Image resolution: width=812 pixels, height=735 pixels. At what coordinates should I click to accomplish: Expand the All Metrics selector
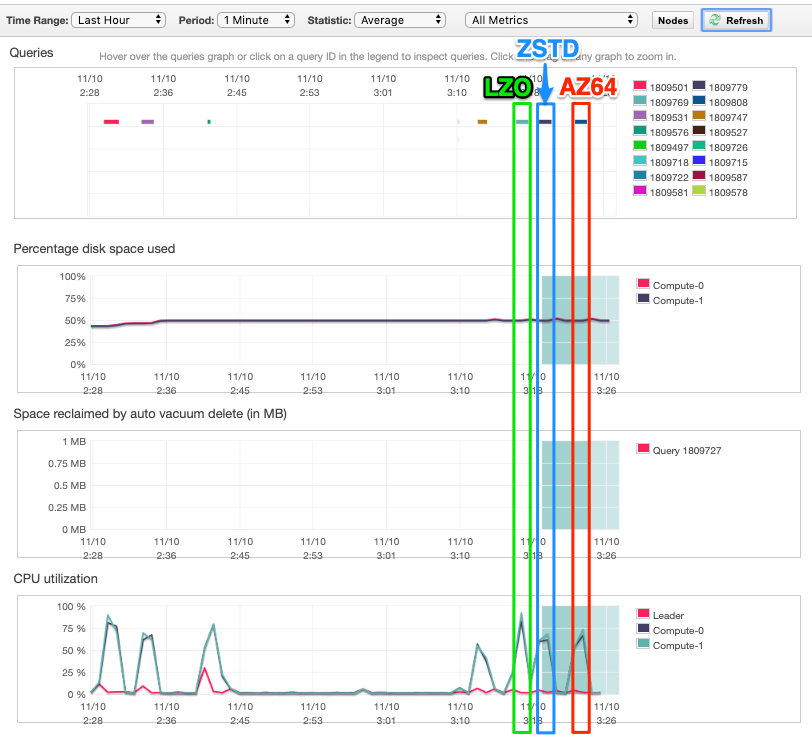(x=553, y=20)
